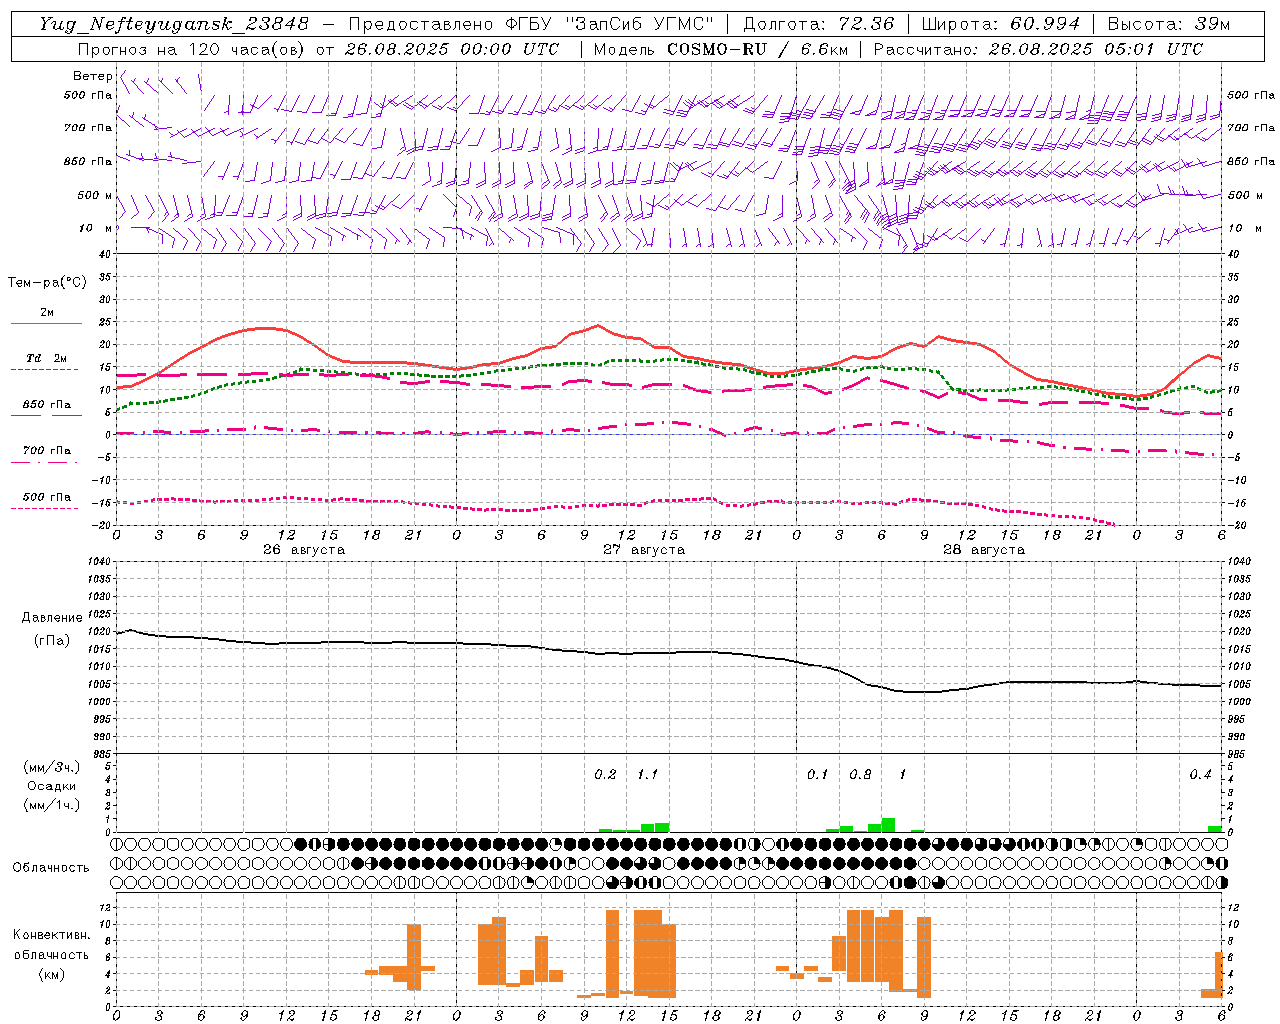Click the precipitation value 0.2
Viewport: 1280px width, 1024px height.
[606, 775]
